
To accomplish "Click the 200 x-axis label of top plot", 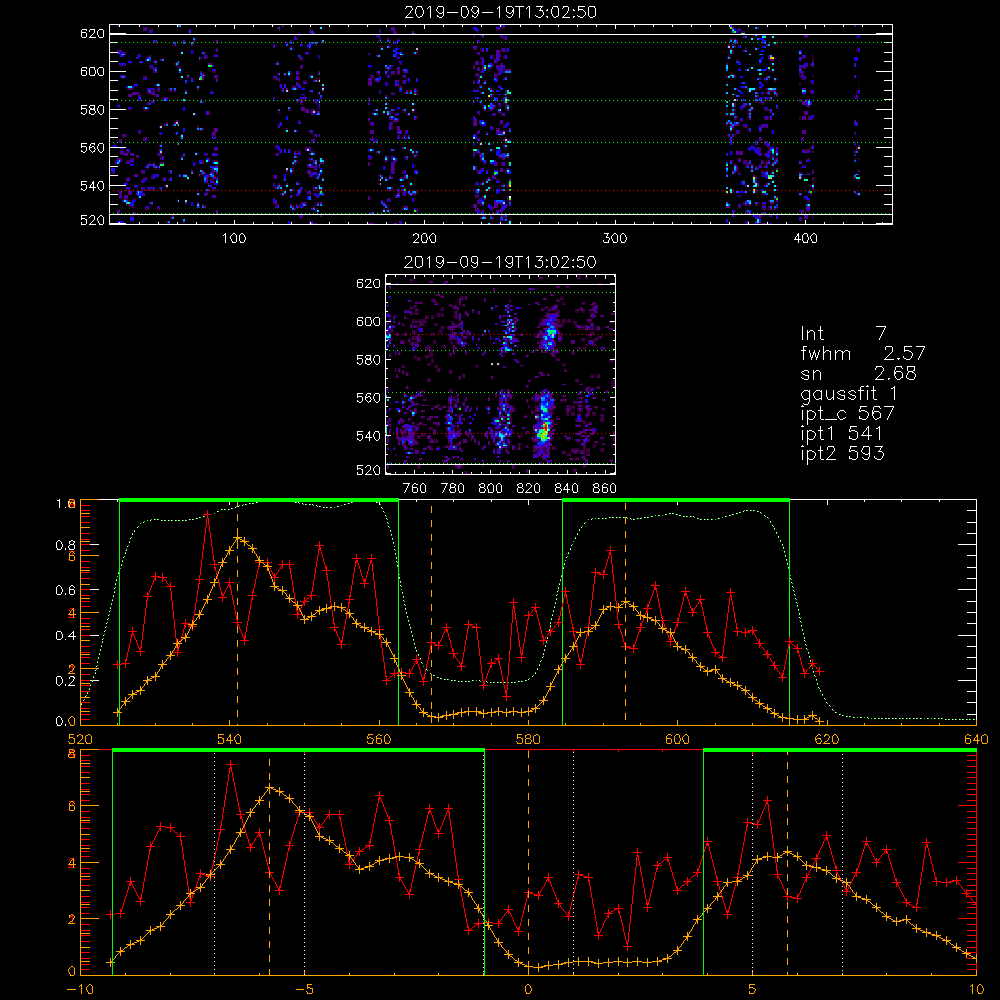I will pos(424,239).
